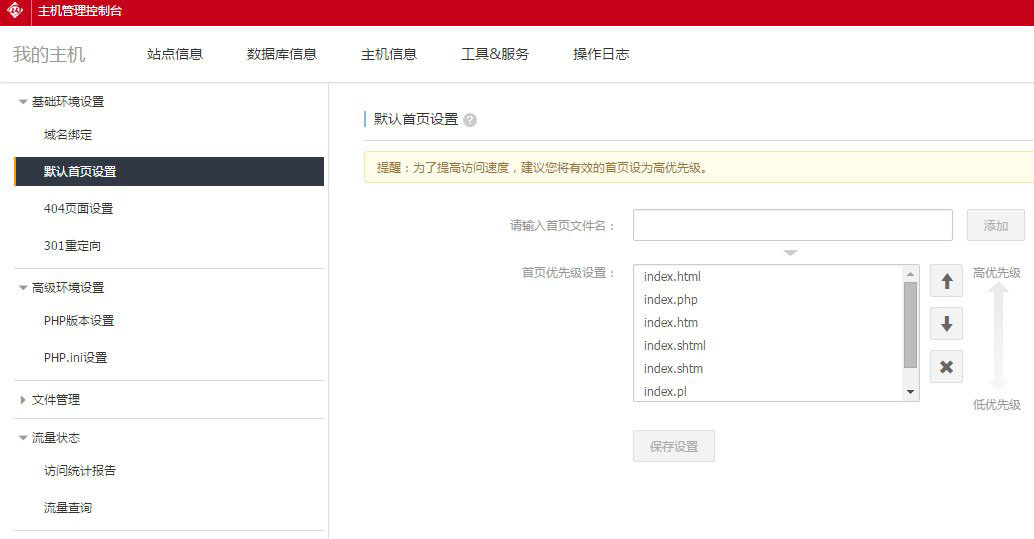
Task: Click the red console logo icon
Action: 15,12
